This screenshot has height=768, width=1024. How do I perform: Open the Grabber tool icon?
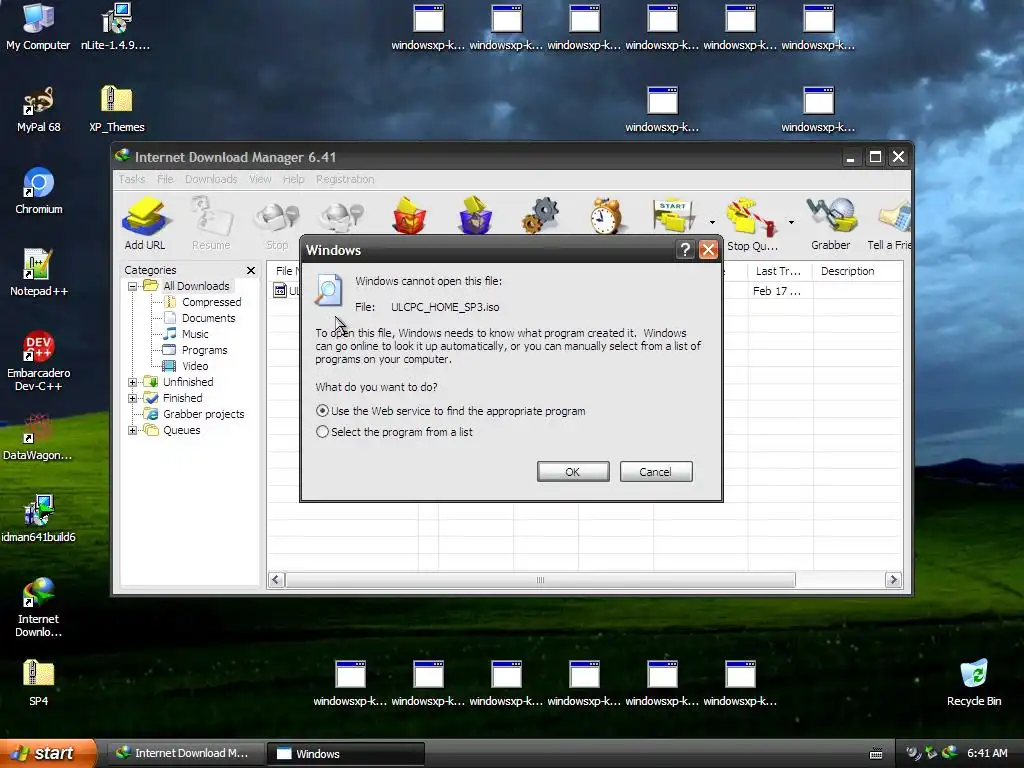(831, 223)
